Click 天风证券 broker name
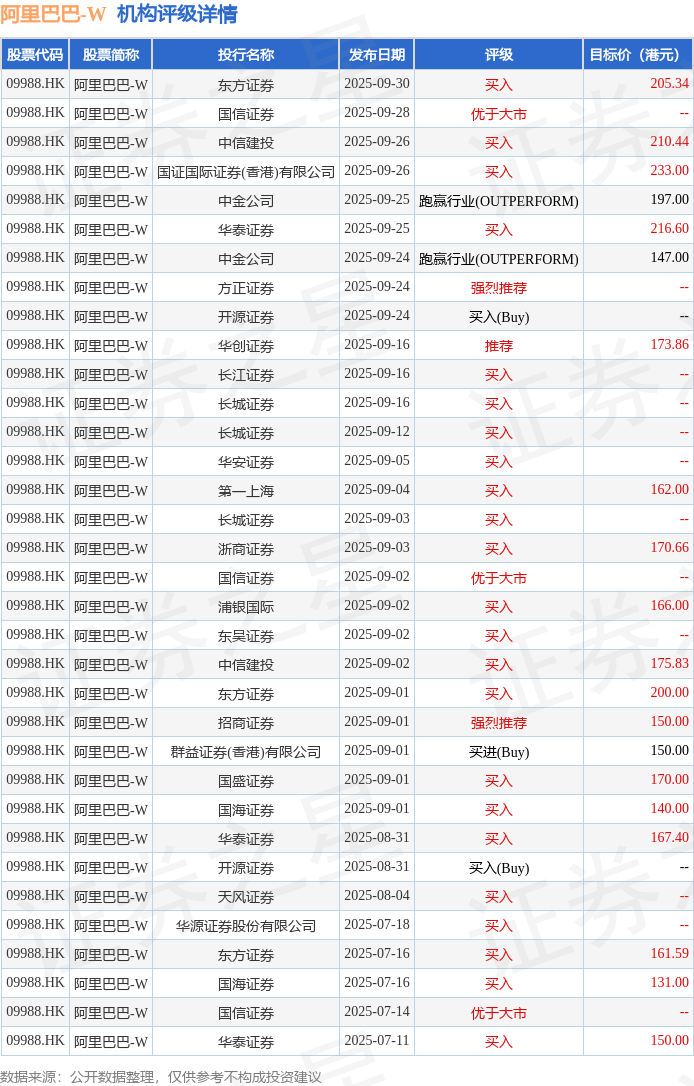 tap(246, 897)
